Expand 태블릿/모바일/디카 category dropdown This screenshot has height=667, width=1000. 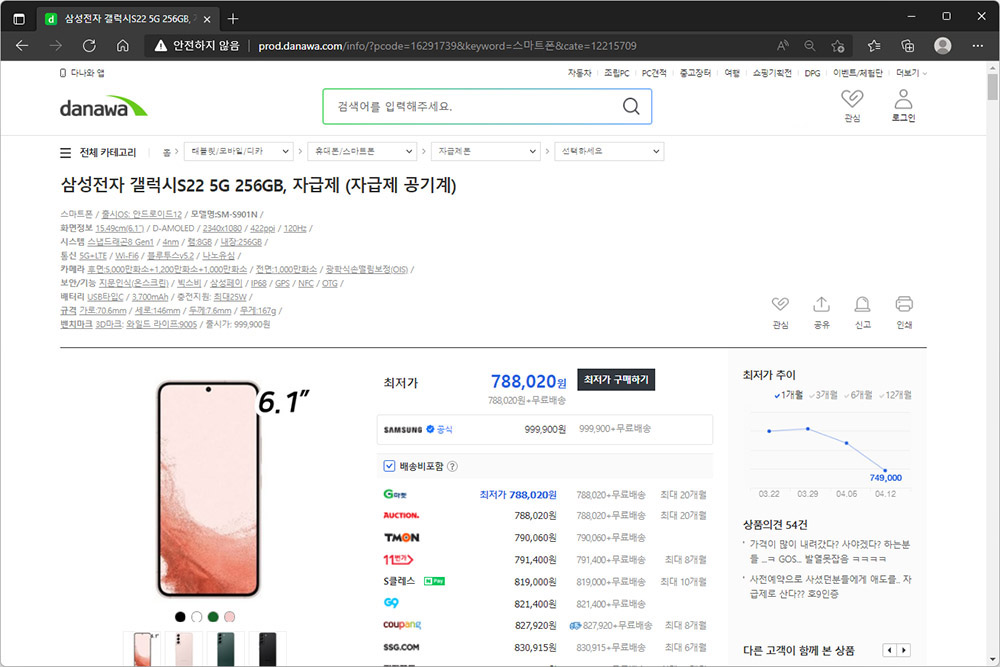point(239,151)
